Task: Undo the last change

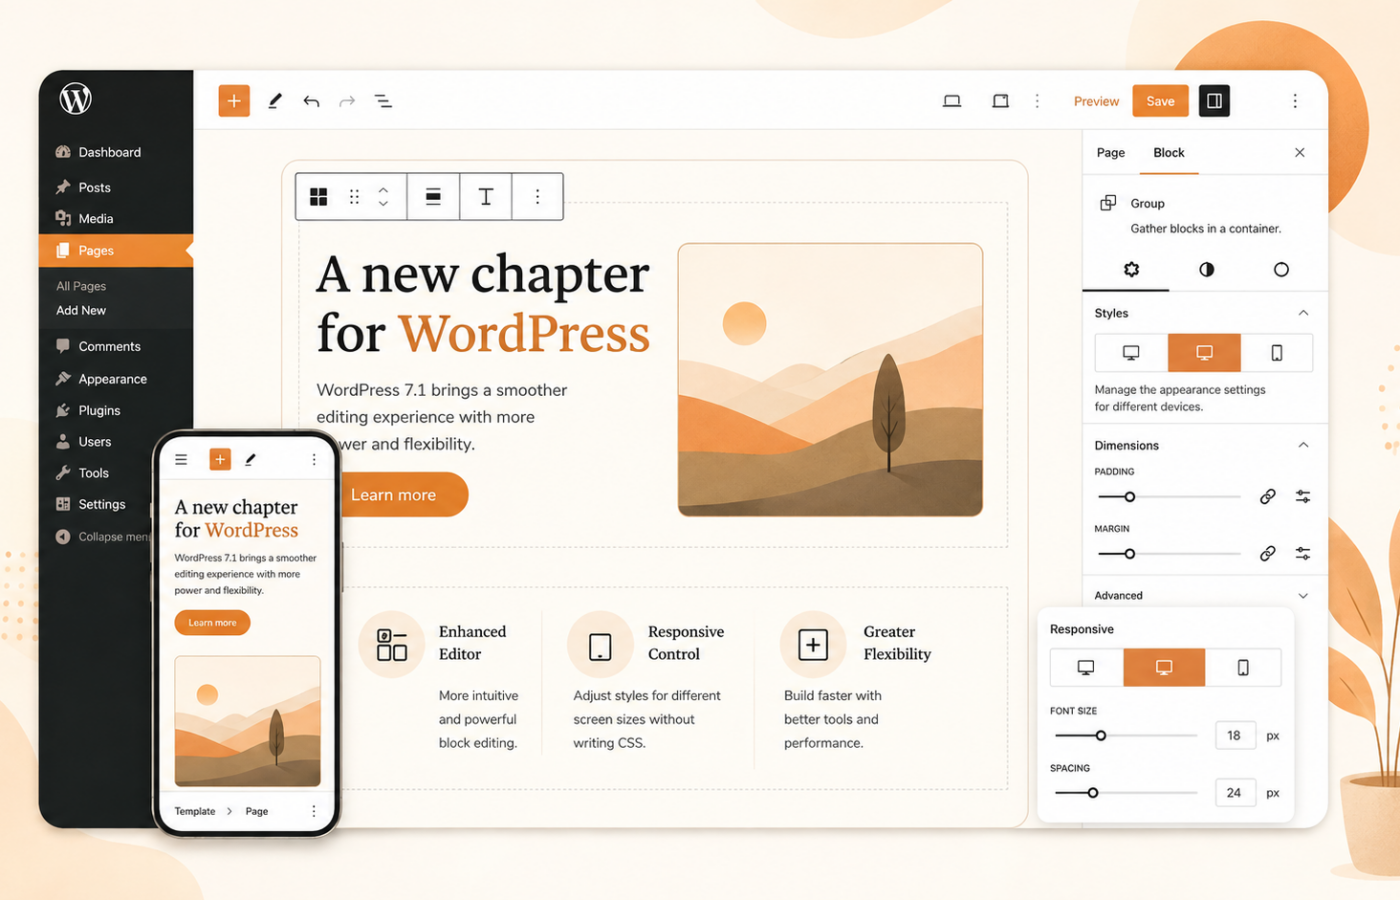Action: pyautogui.click(x=311, y=101)
